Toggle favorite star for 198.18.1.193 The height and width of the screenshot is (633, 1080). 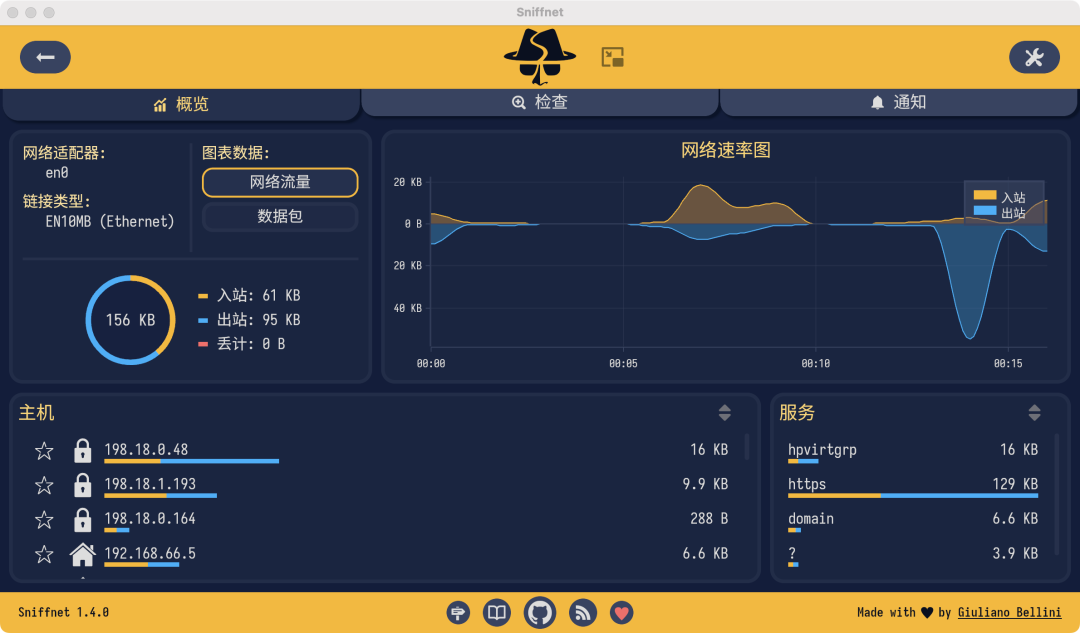[44, 486]
